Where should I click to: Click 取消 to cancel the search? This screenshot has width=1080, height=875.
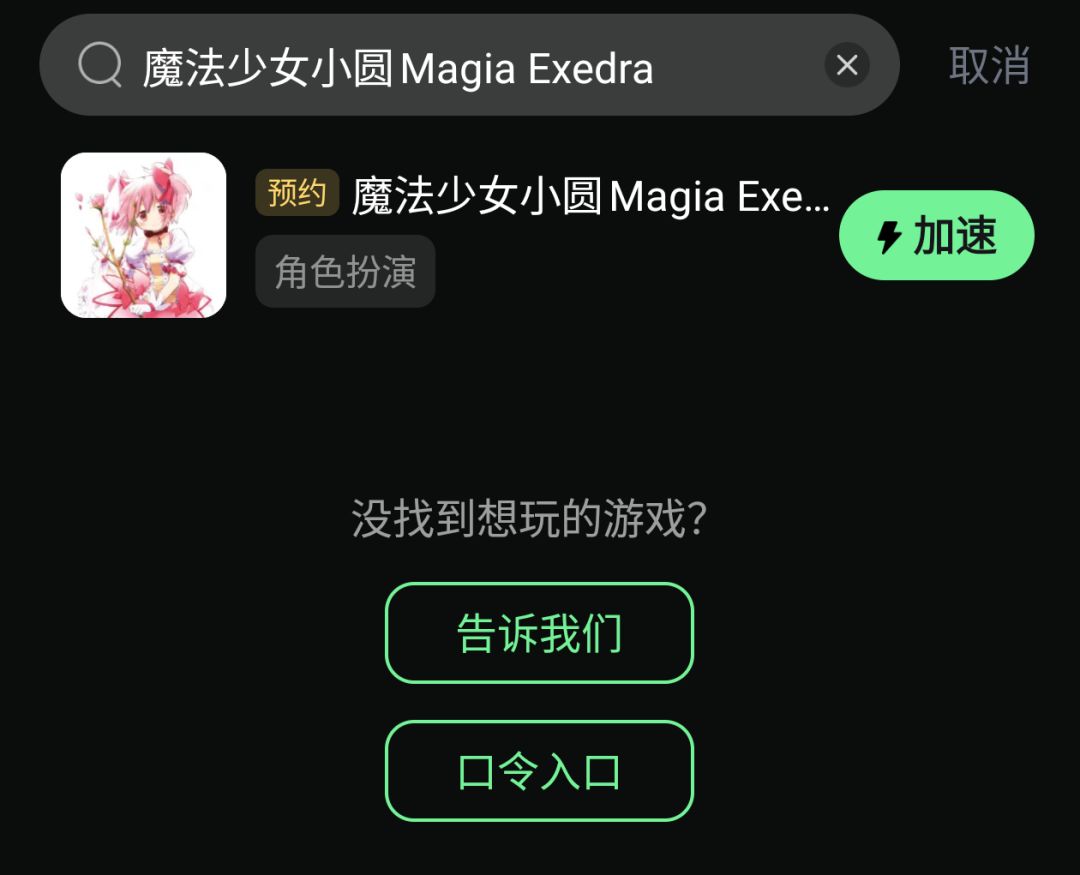coord(989,65)
